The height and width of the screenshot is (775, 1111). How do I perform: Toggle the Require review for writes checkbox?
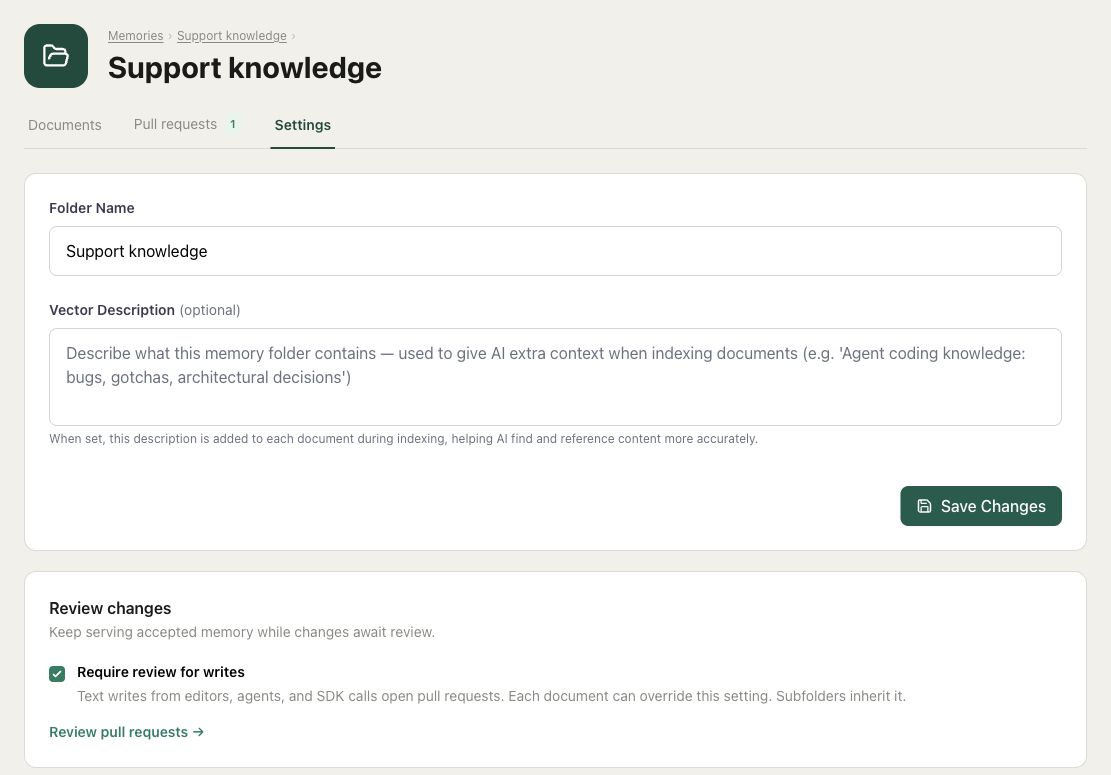[x=57, y=673]
